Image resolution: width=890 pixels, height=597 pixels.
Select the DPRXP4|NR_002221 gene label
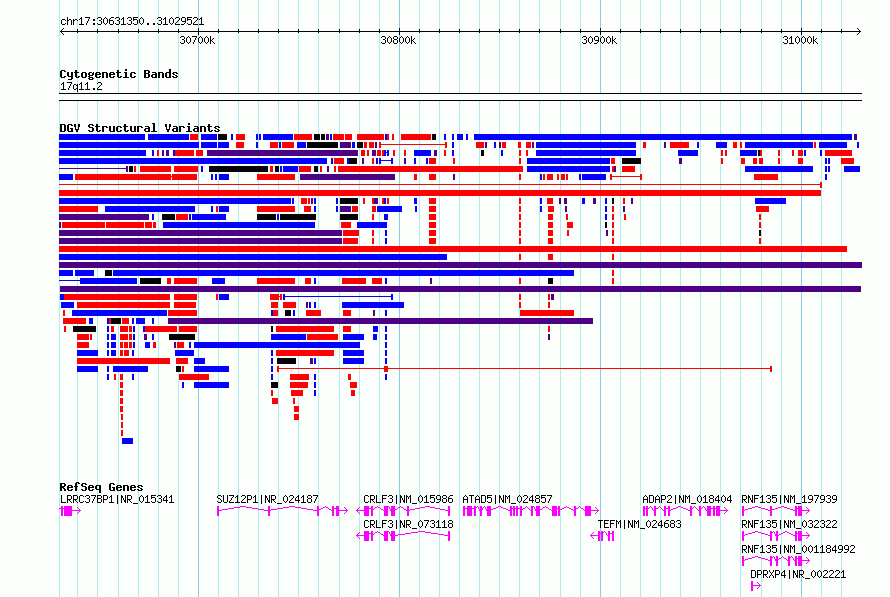coord(798,574)
